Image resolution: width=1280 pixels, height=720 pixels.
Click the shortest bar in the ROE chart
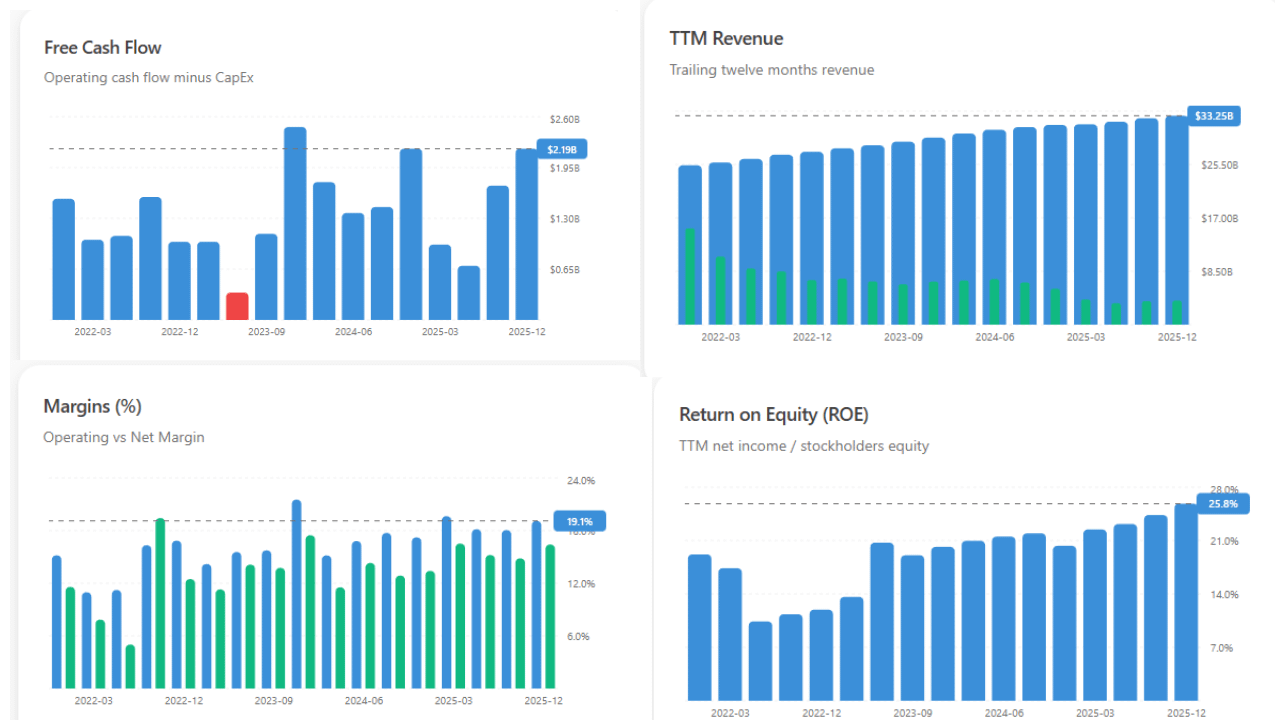(x=760, y=660)
